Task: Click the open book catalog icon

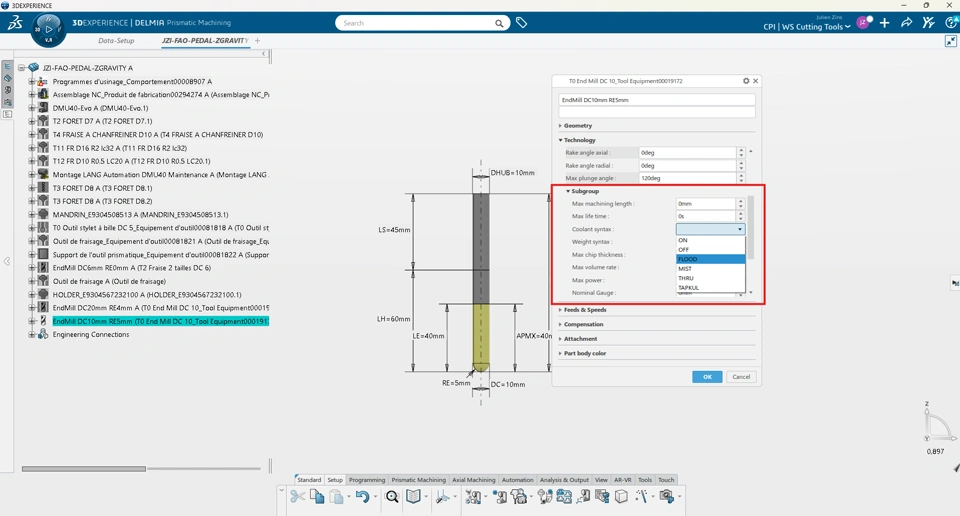Action: click(413, 496)
